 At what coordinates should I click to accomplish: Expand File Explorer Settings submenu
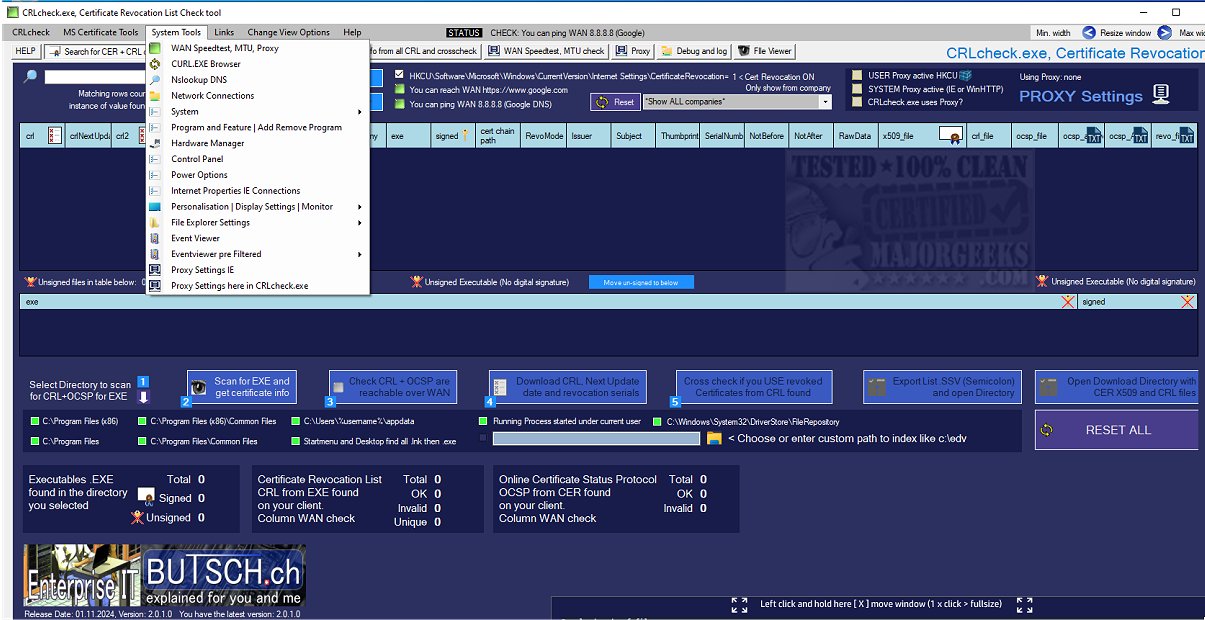click(x=259, y=222)
